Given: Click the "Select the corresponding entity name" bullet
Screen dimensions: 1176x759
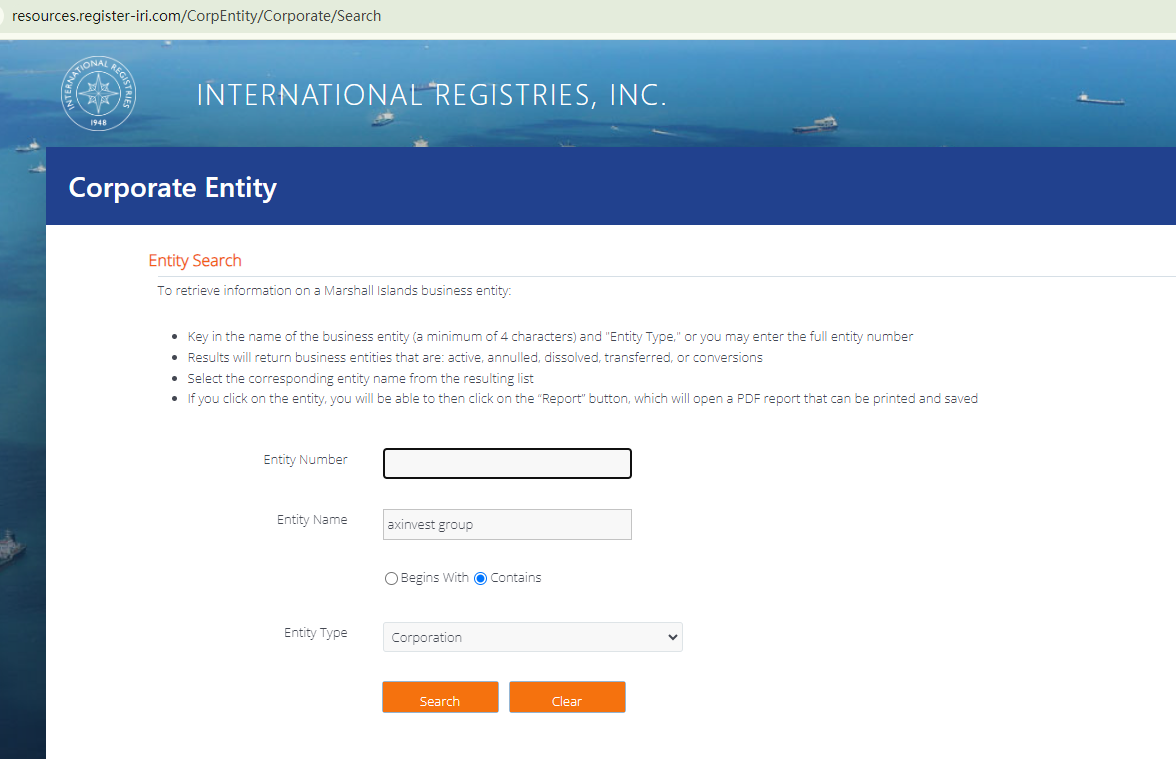Looking at the screenshot, I should (361, 378).
